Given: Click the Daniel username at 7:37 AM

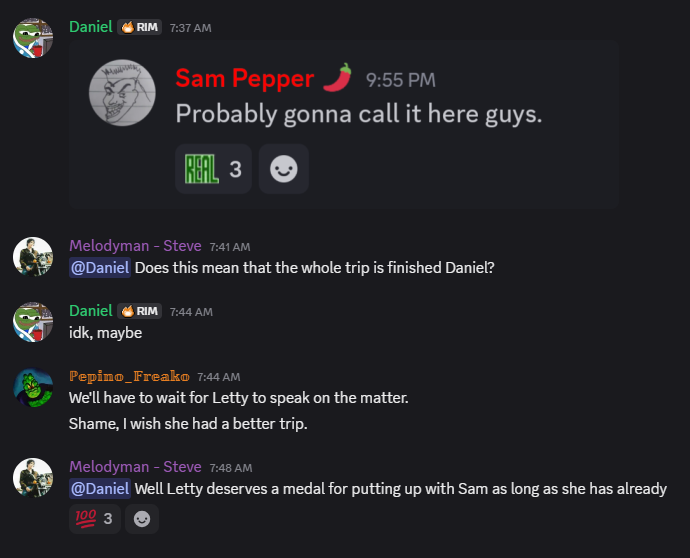Looking at the screenshot, I should [x=91, y=27].
